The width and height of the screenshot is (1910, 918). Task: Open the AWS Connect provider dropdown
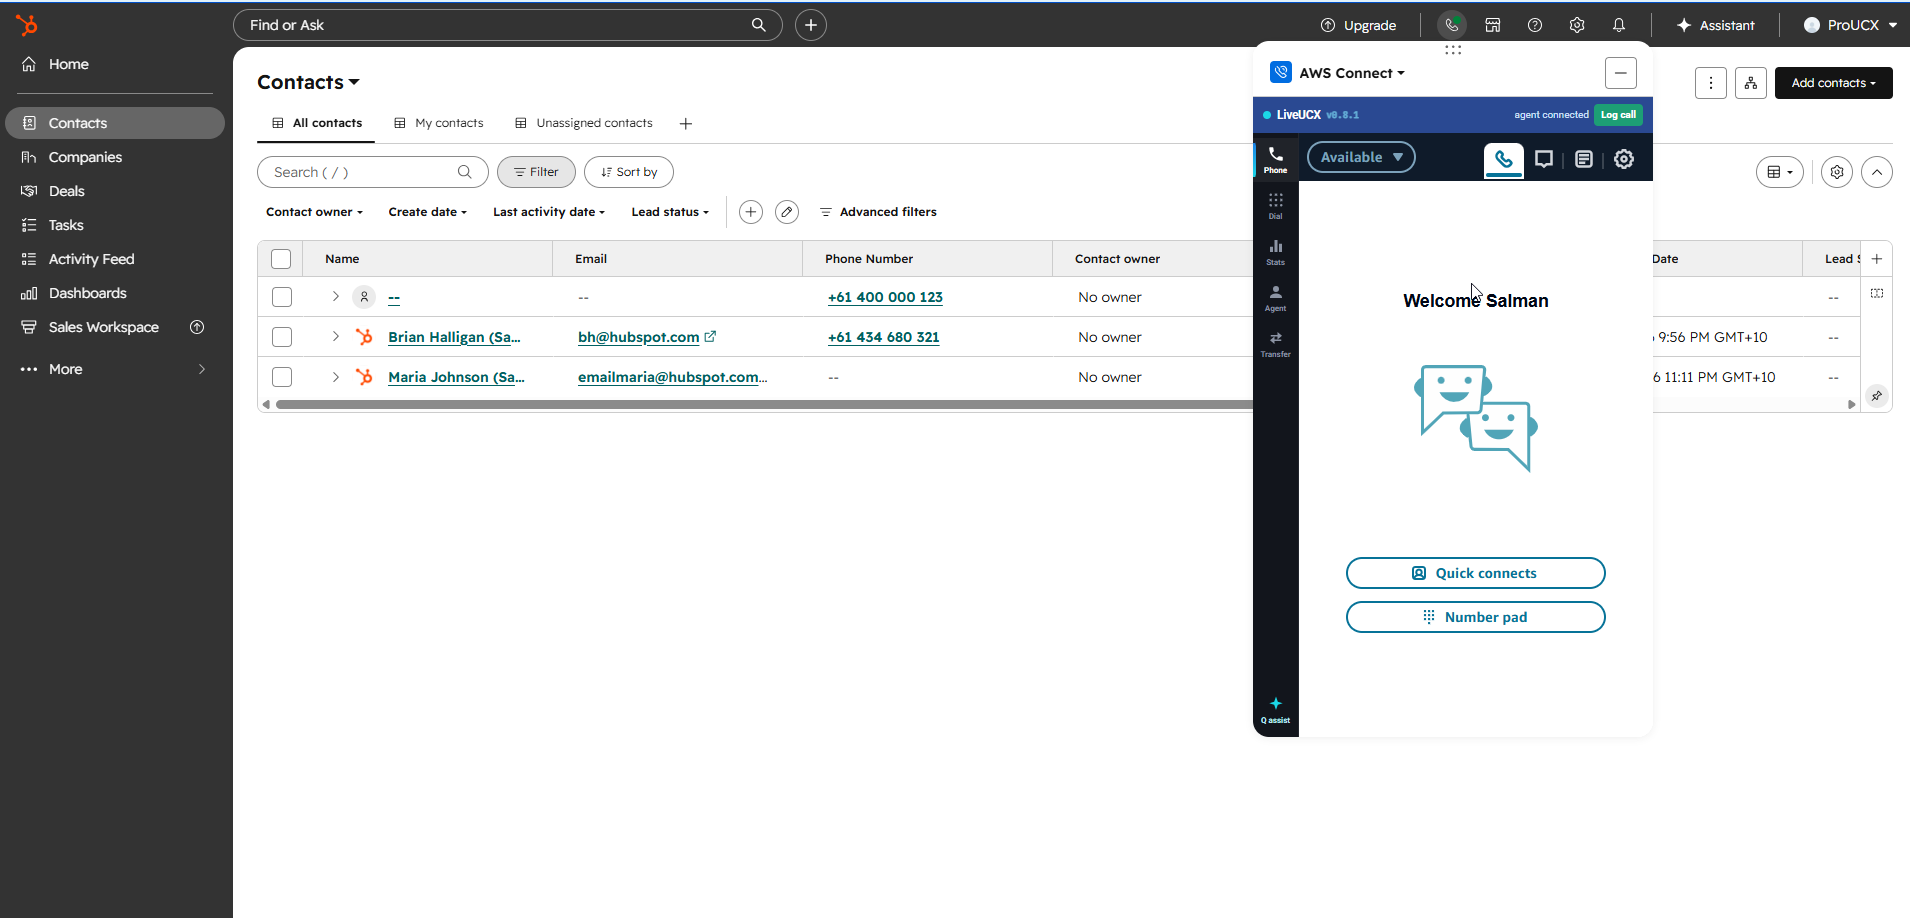coord(1351,73)
